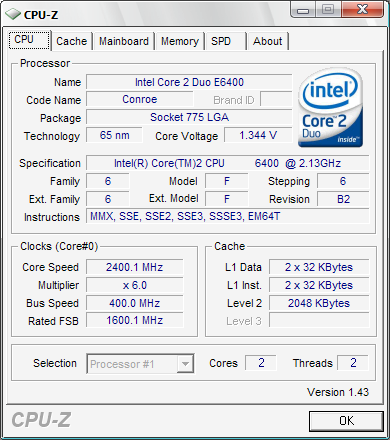Click the Intel Core 2 Duo logo
390x440 pixels.
coord(330,107)
